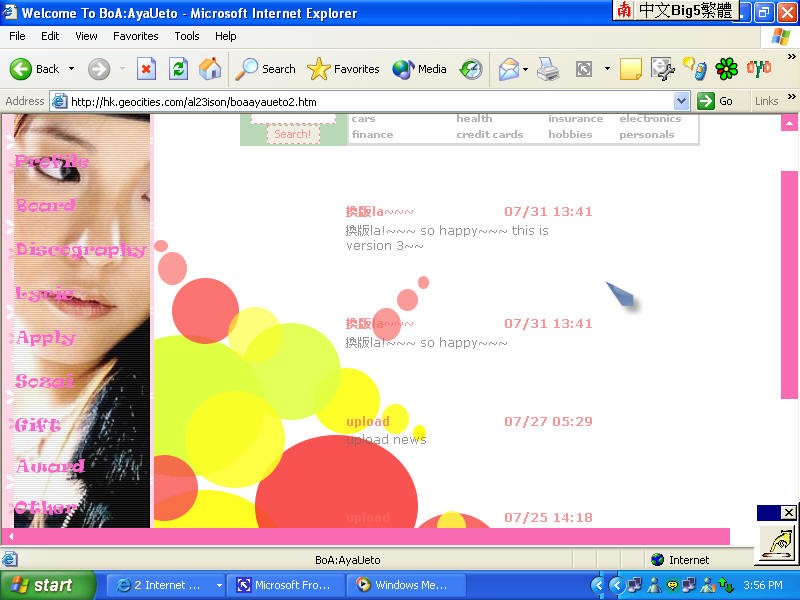The height and width of the screenshot is (600, 800).
Task: Click the address URL field
Action: [362, 102]
